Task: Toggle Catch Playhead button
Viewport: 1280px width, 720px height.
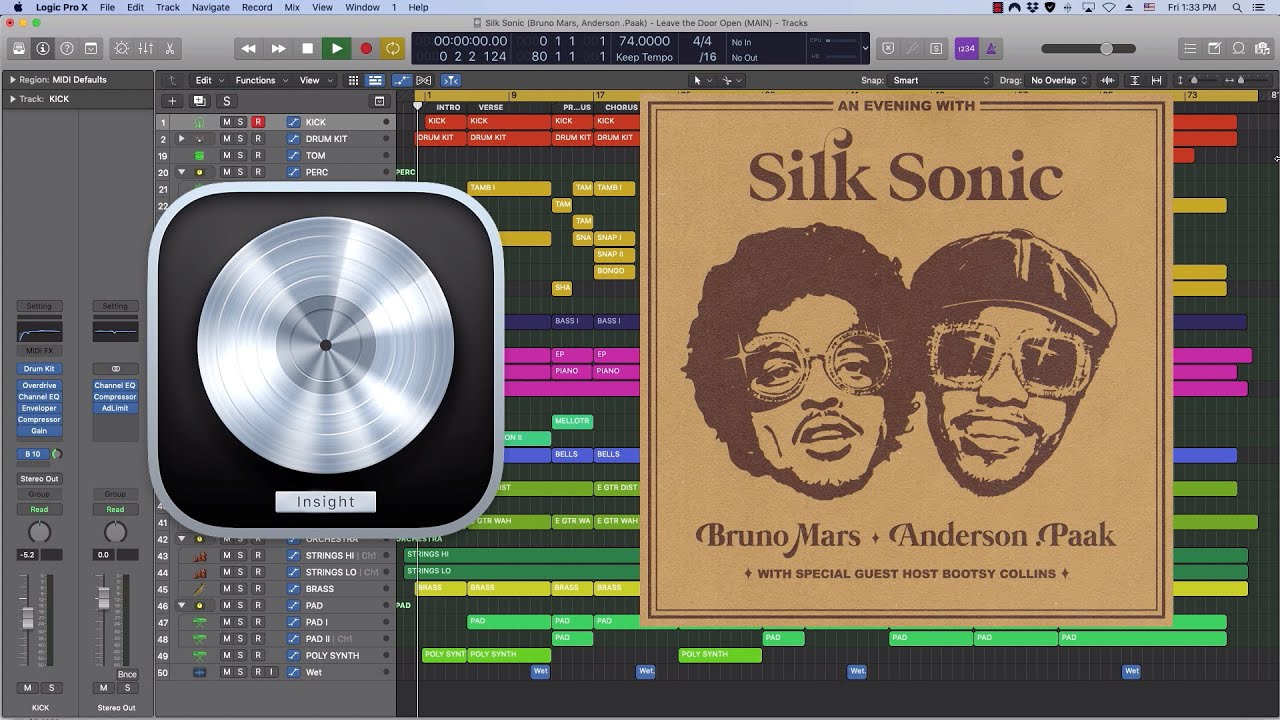Action: pos(451,80)
